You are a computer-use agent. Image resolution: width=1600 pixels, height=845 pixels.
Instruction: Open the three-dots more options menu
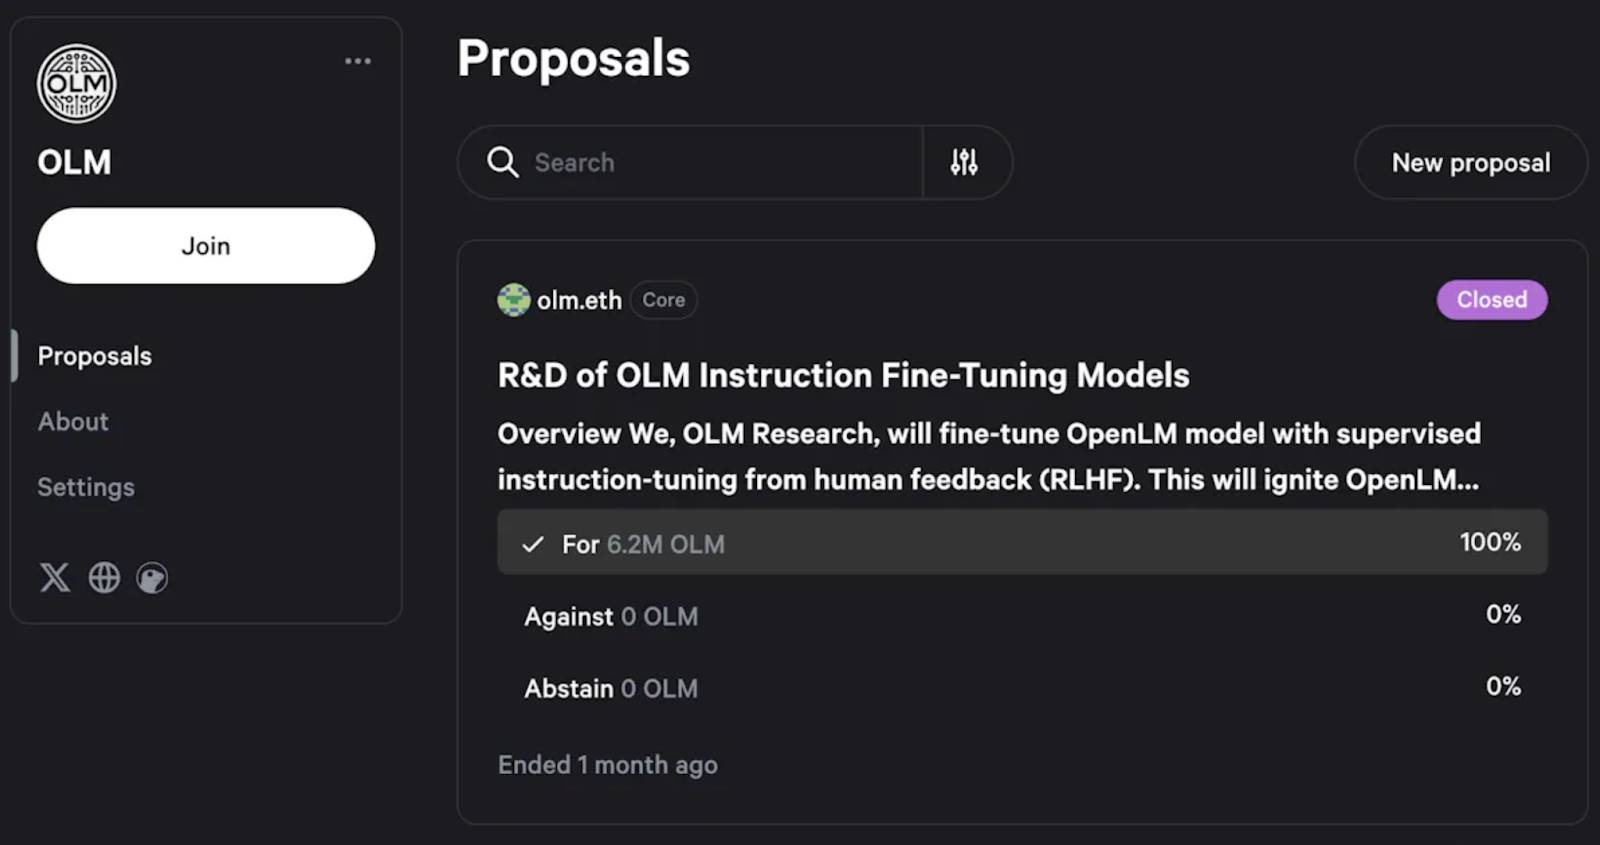(358, 61)
